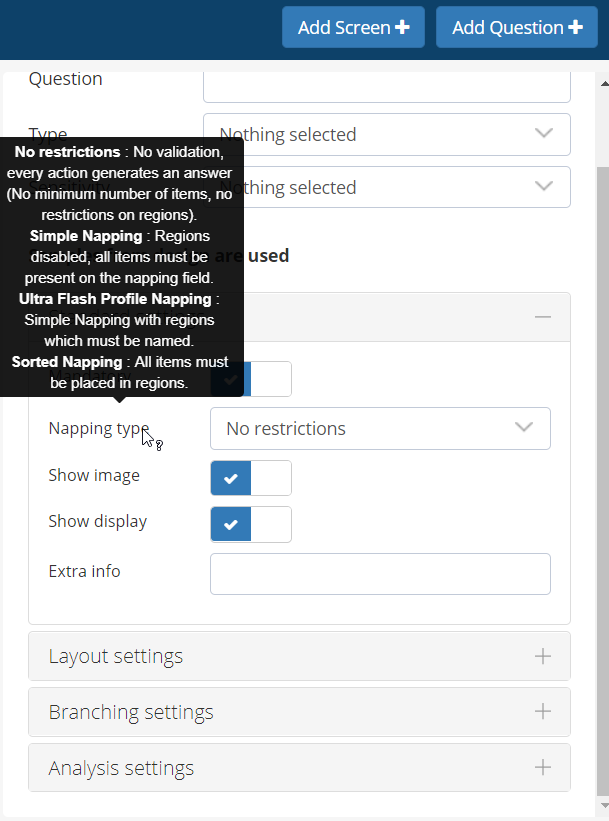The height and width of the screenshot is (821, 609).
Task: Click the plus icon inside Add Question
Action: 575,27
